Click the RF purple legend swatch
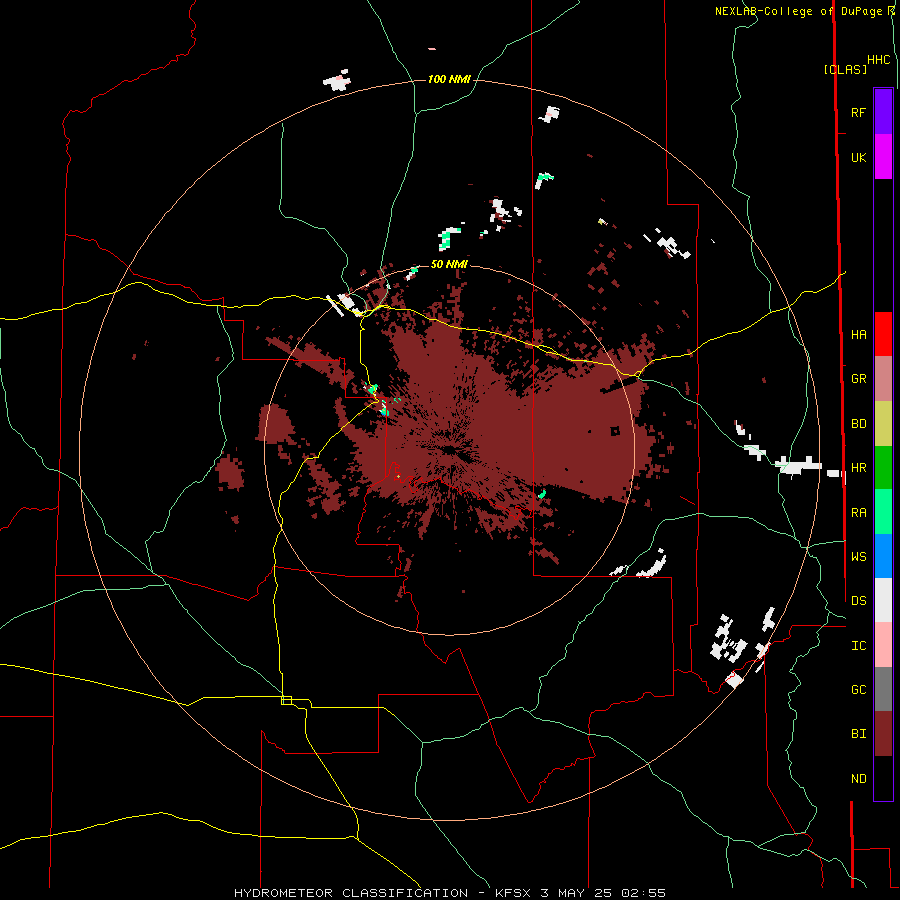This screenshot has height=900, width=900. click(883, 112)
